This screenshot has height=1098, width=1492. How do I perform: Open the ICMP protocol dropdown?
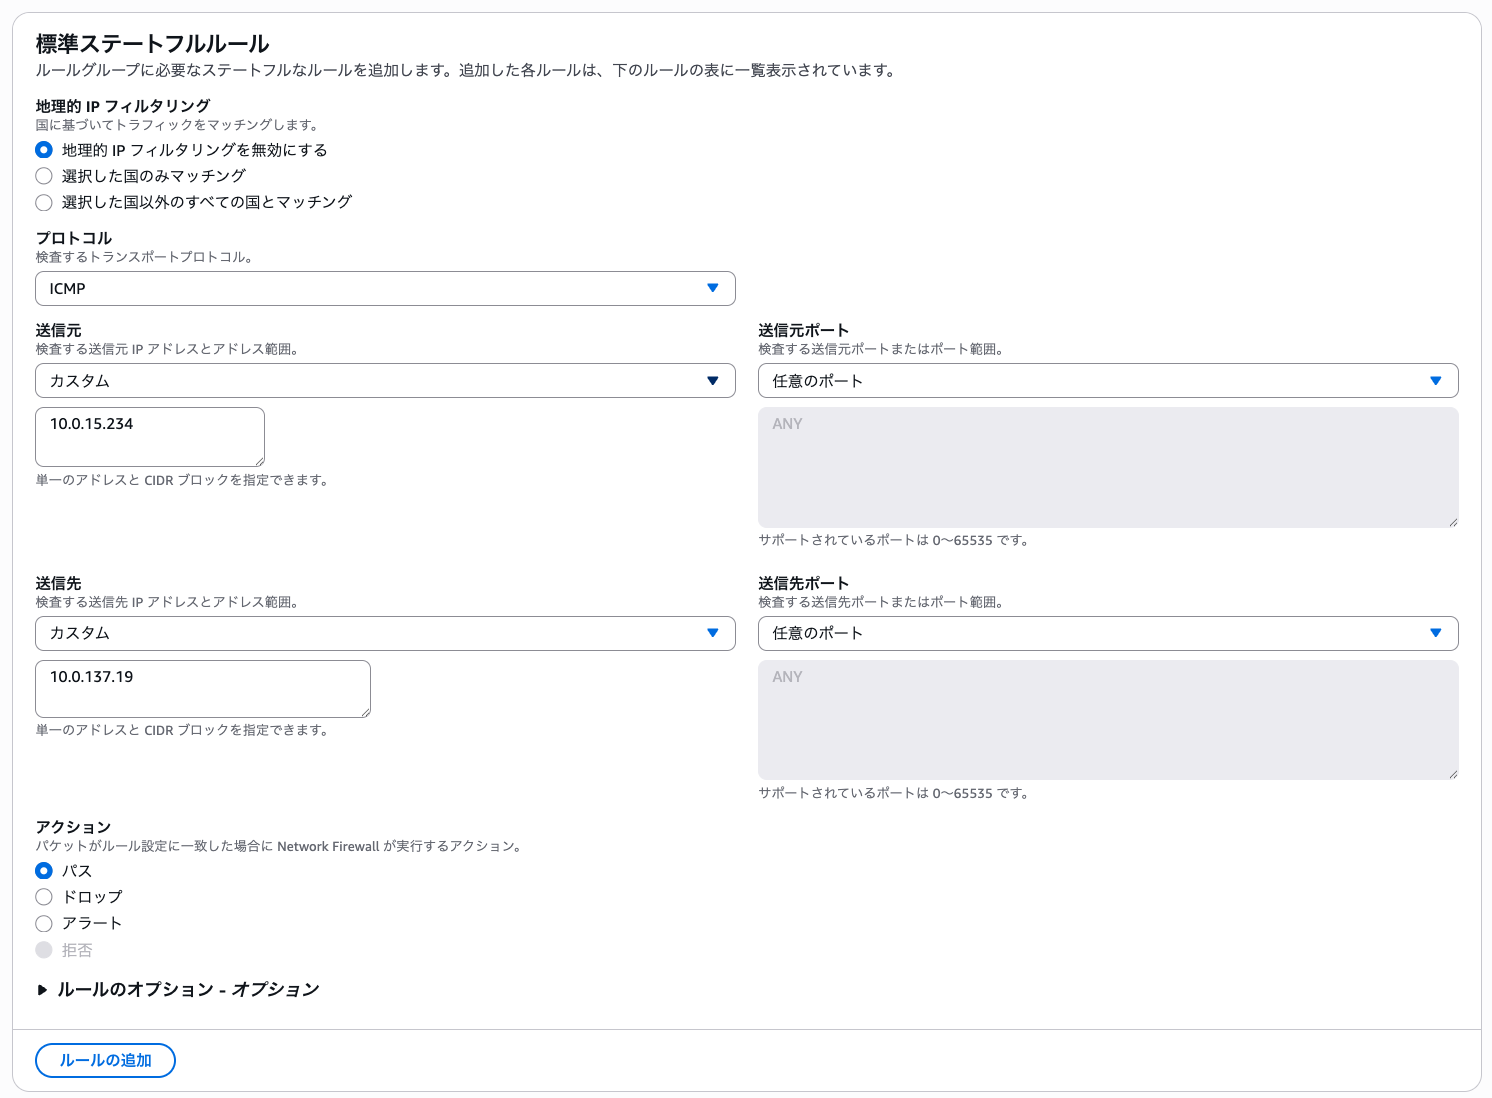[x=385, y=289]
